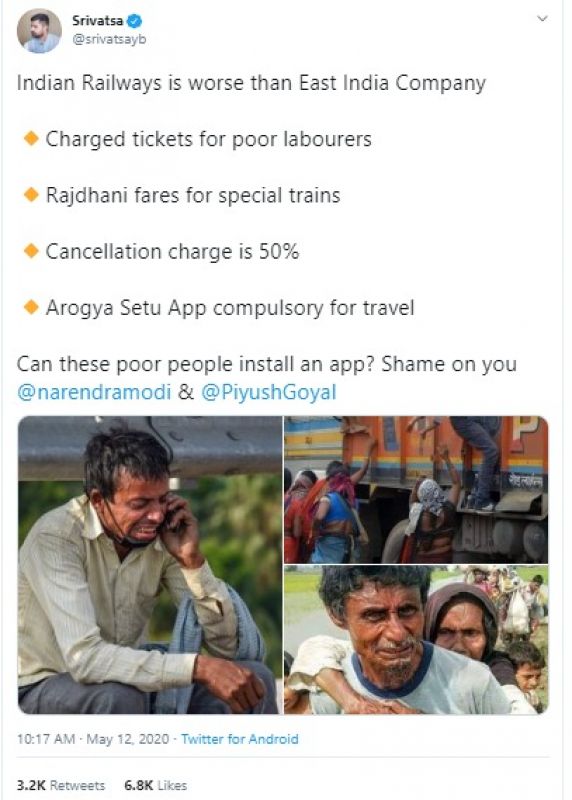The width and height of the screenshot is (572, 800).
Task: Click the 10:17 AM May 12, 2020 timestamp
Action: point(93,739)
